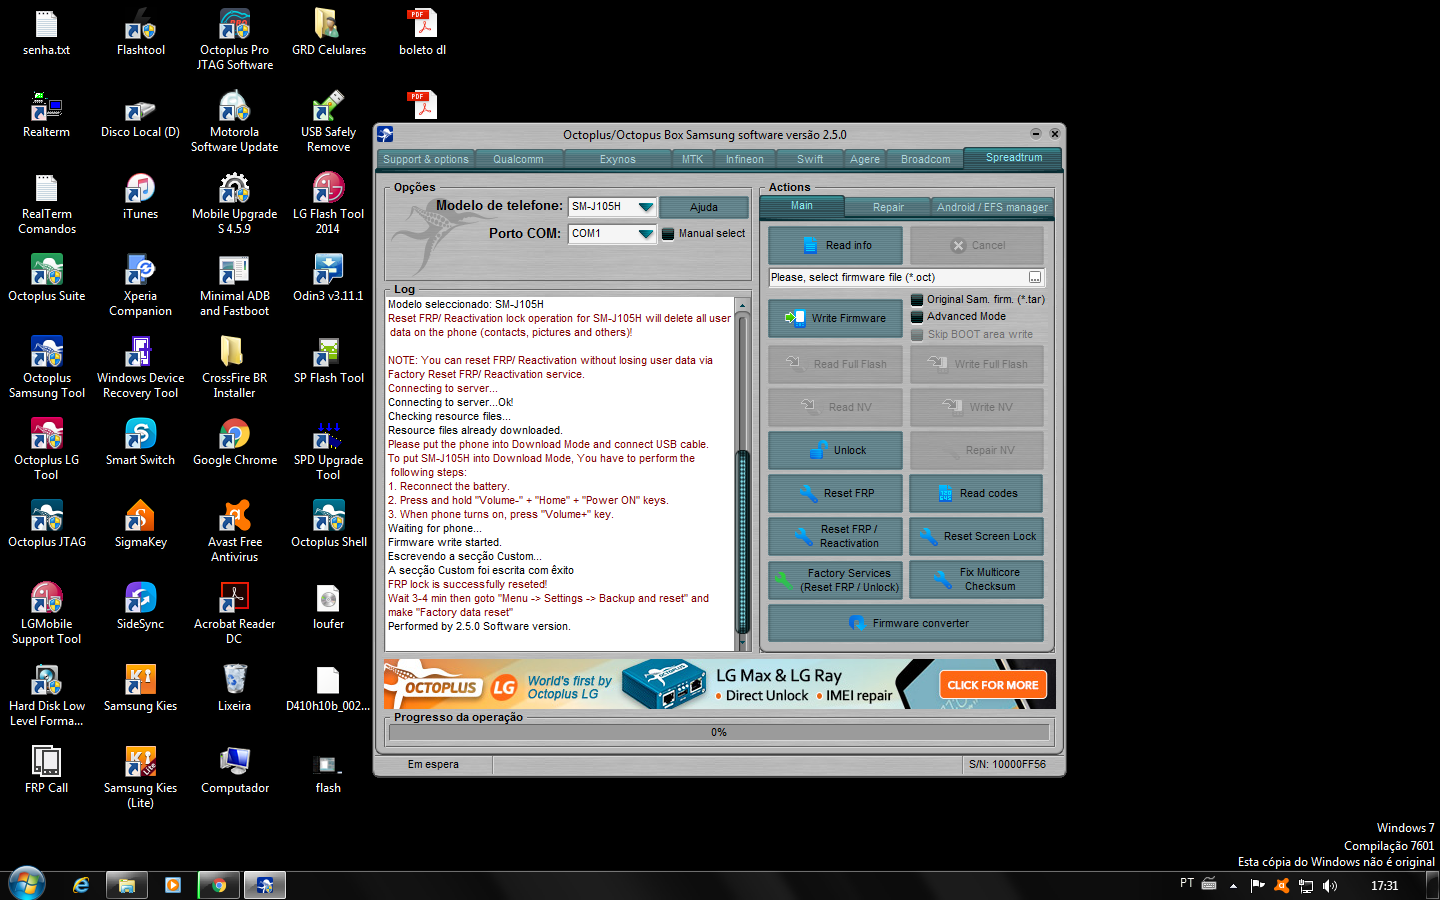Open the Firmware converter
This screenshot has width=1440, height=900.
[x=906, y=623]
